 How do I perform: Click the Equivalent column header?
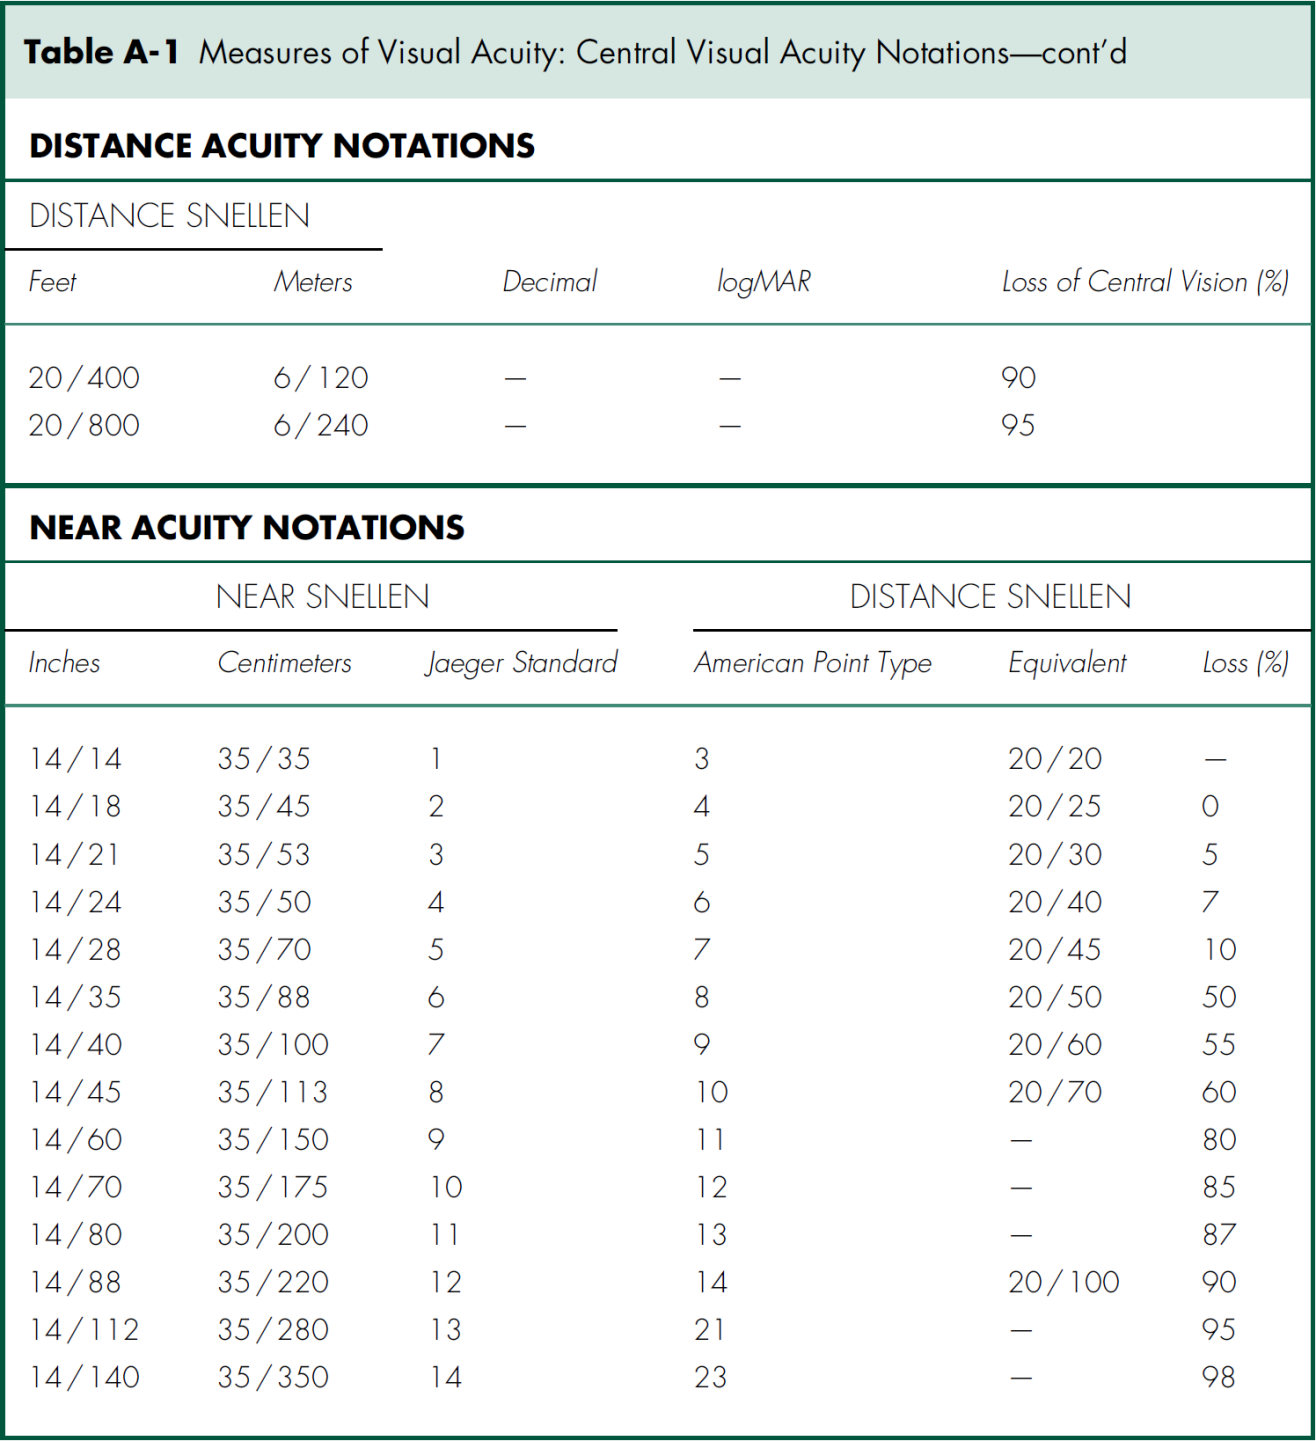1067,663
